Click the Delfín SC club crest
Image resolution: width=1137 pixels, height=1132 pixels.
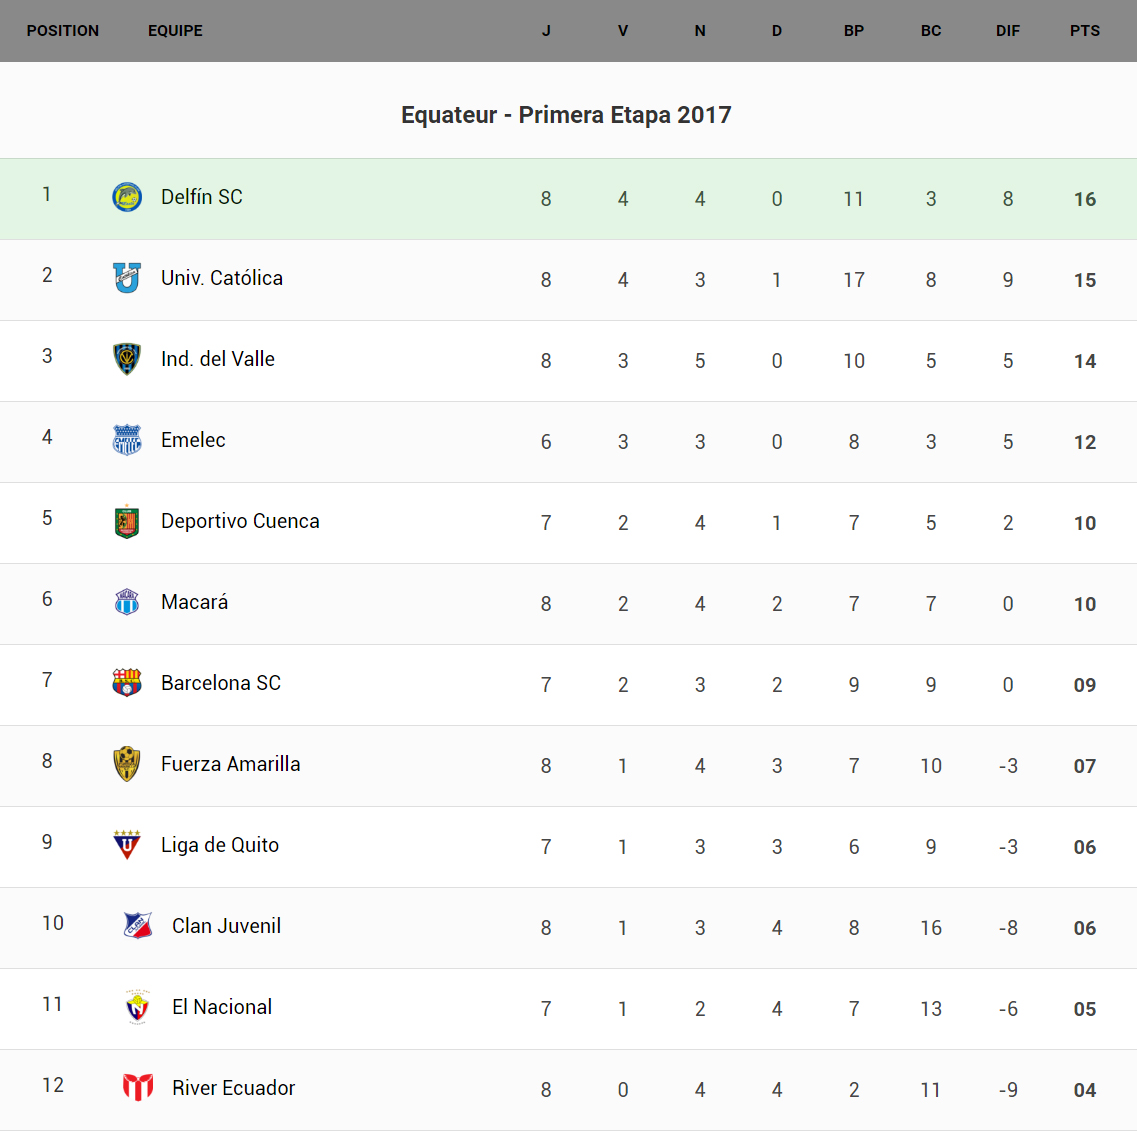tap(127, 197)
